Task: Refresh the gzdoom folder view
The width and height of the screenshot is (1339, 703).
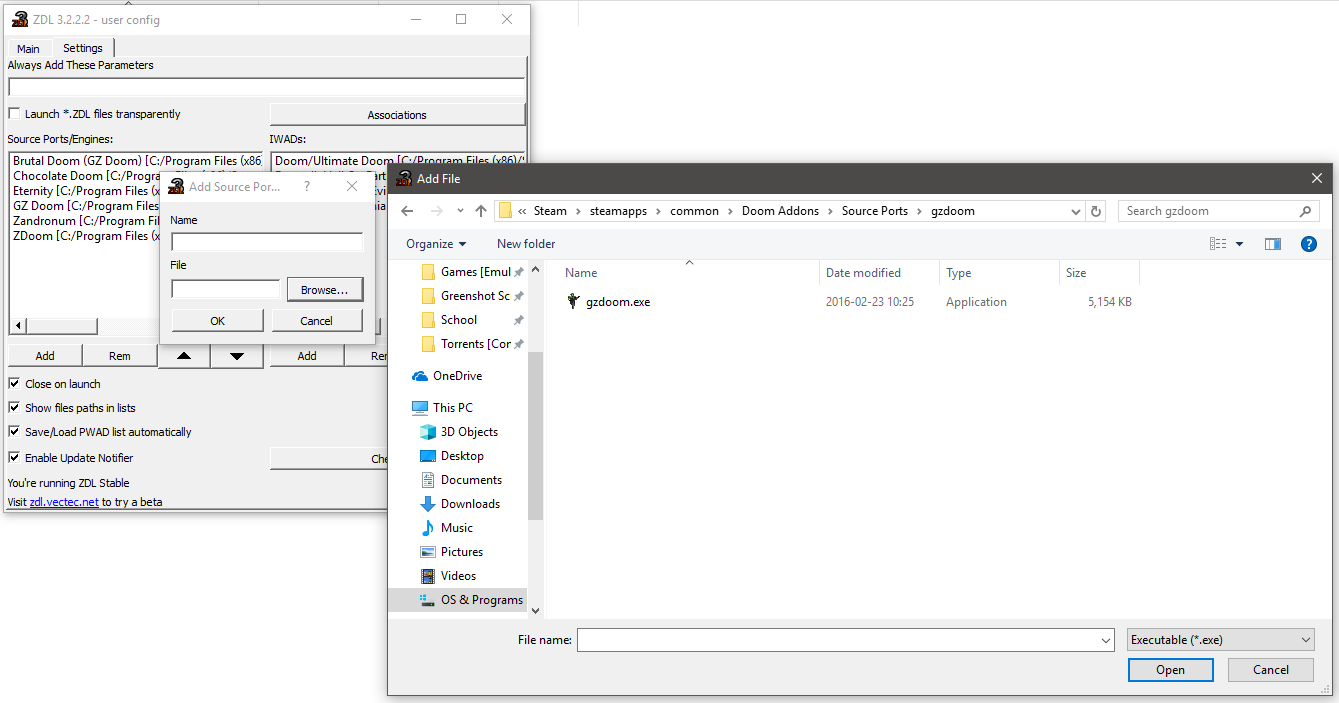Action: click(1096, 211)
